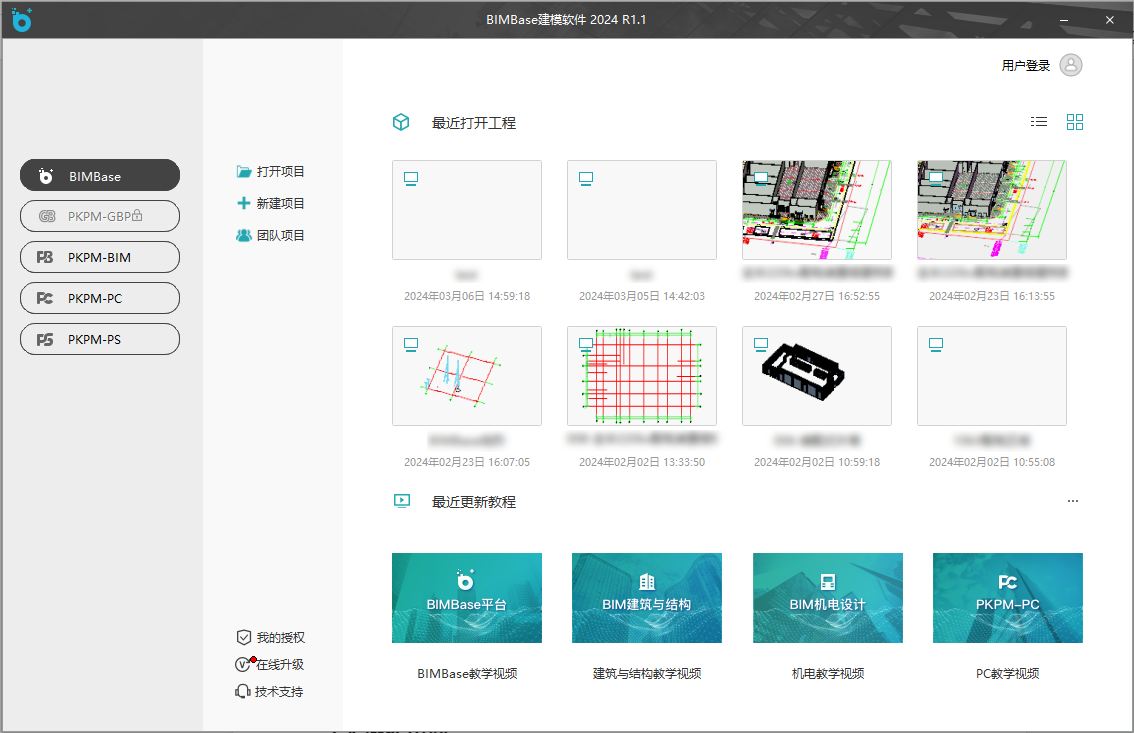This screenshot has height=733, width=1134.
Task: Open the BIM机电设计 tutorial banner
Action: coord(827,598)
